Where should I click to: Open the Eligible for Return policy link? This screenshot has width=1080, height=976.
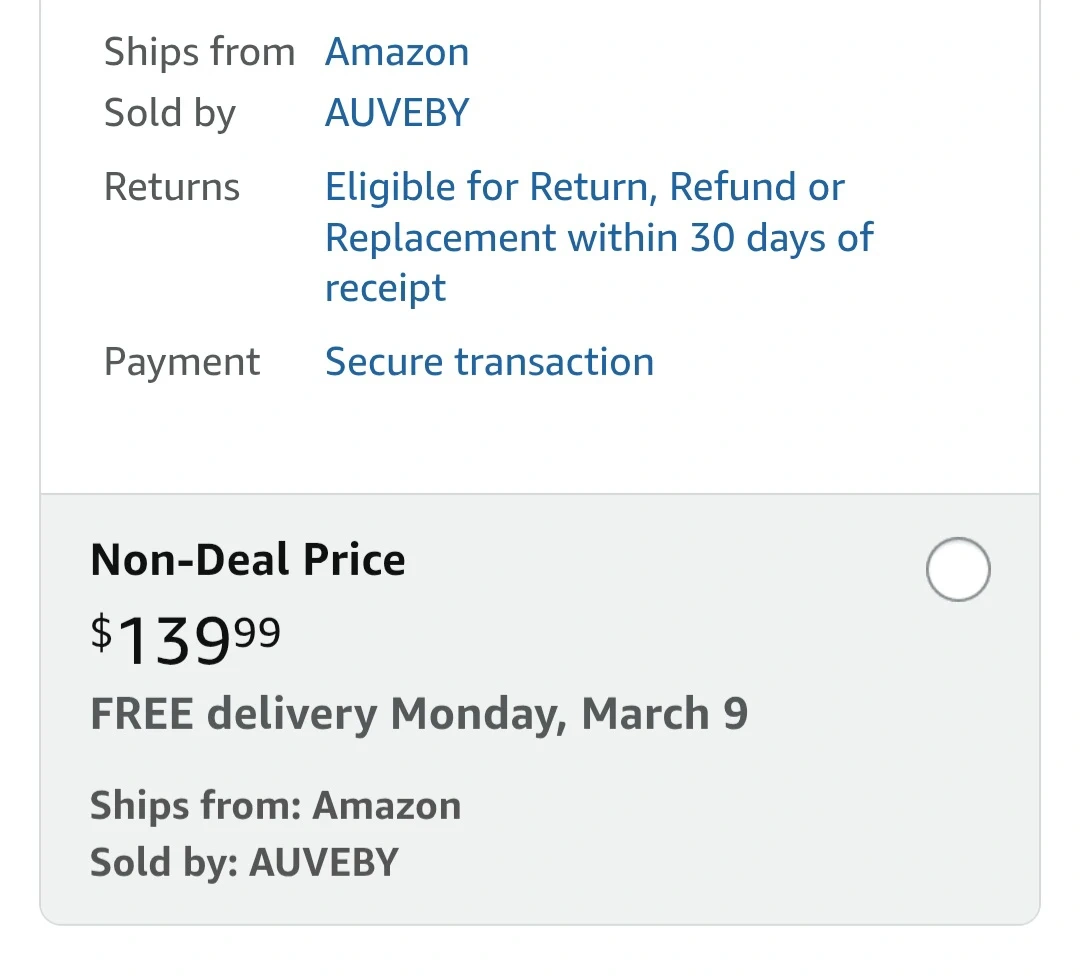click(585, 187)
